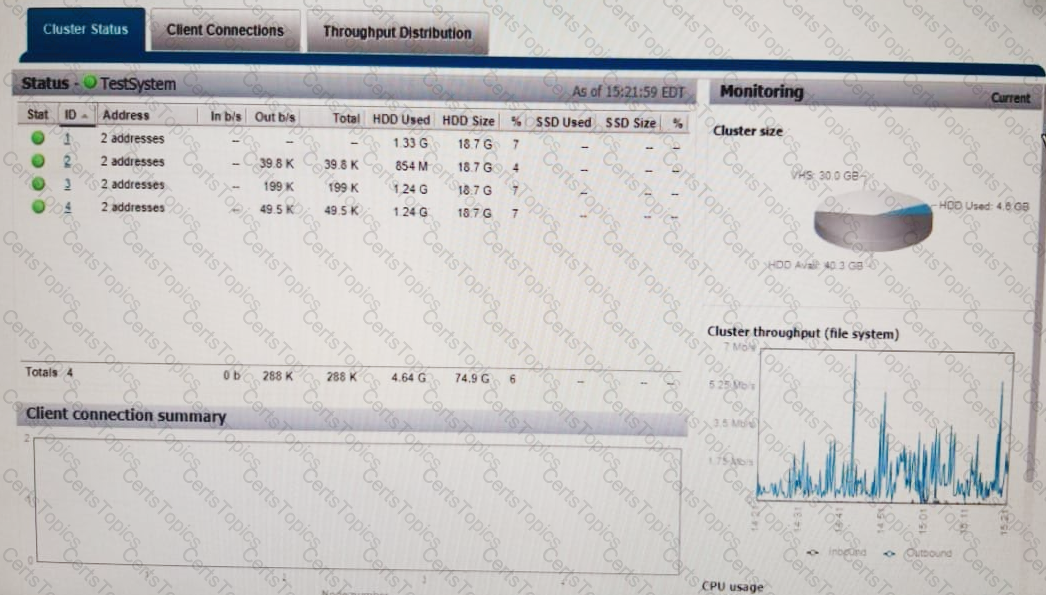Open node ID 2 link
The image size is (1046, 595).
(x=68, y=161)
